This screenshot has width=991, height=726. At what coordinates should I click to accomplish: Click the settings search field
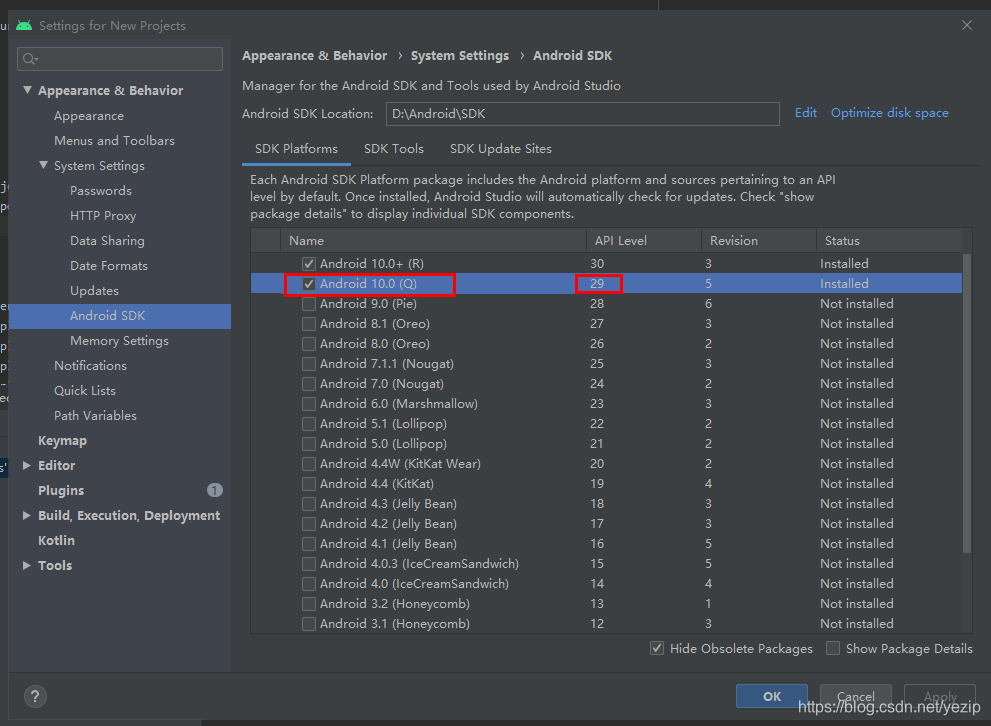pos(120,59)
